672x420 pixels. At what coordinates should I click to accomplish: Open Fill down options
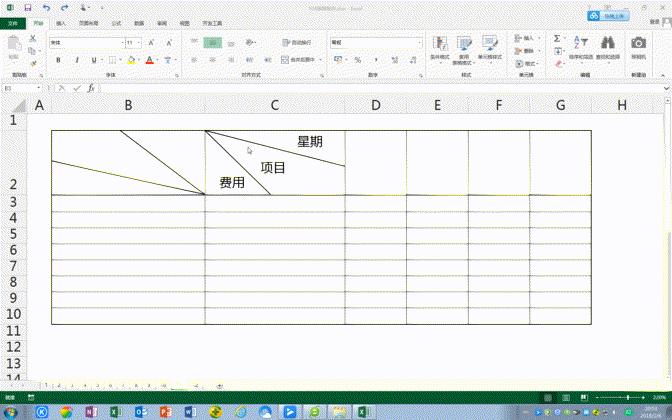[558, 51]
